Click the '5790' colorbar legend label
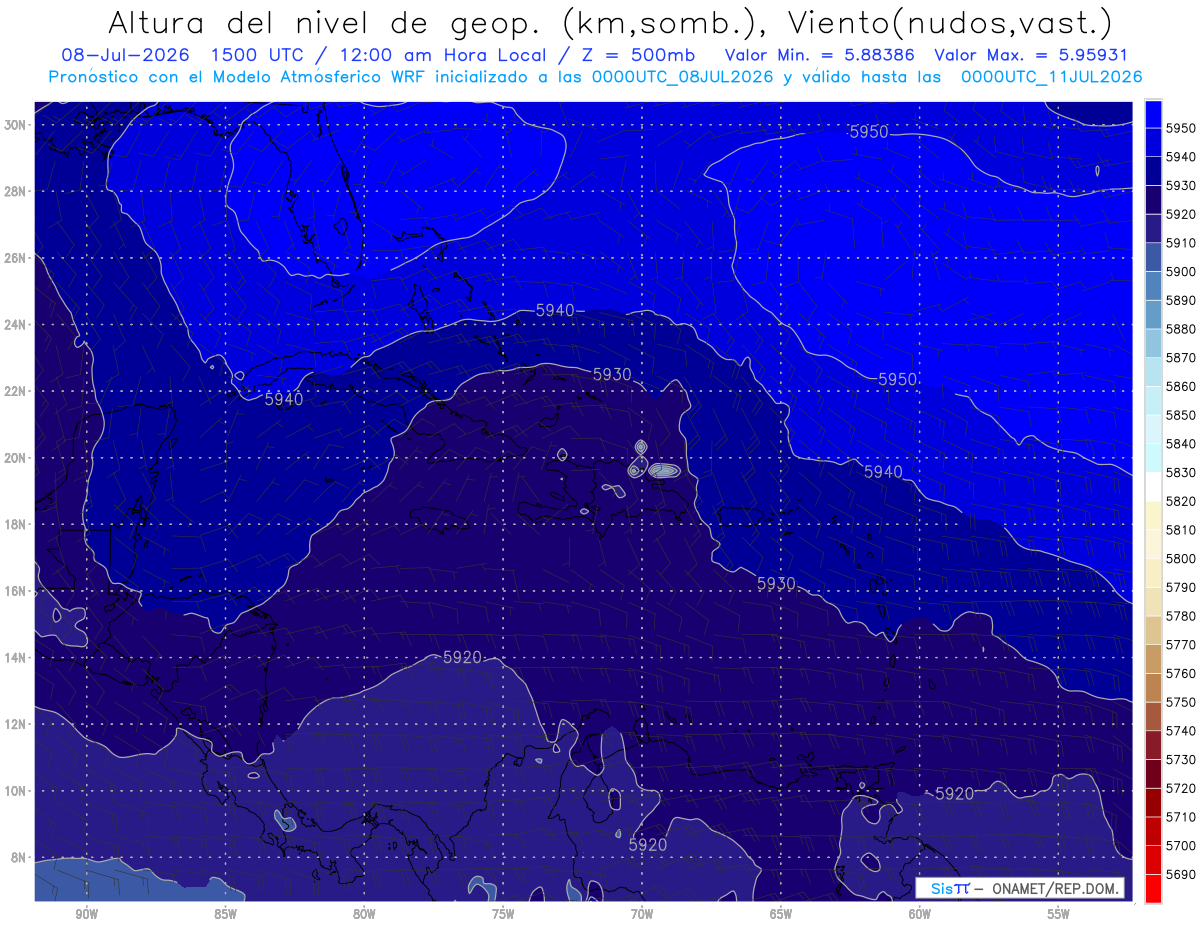Image resolution: width=1200 pixels, height=927 pixels. coord(1181,587)
